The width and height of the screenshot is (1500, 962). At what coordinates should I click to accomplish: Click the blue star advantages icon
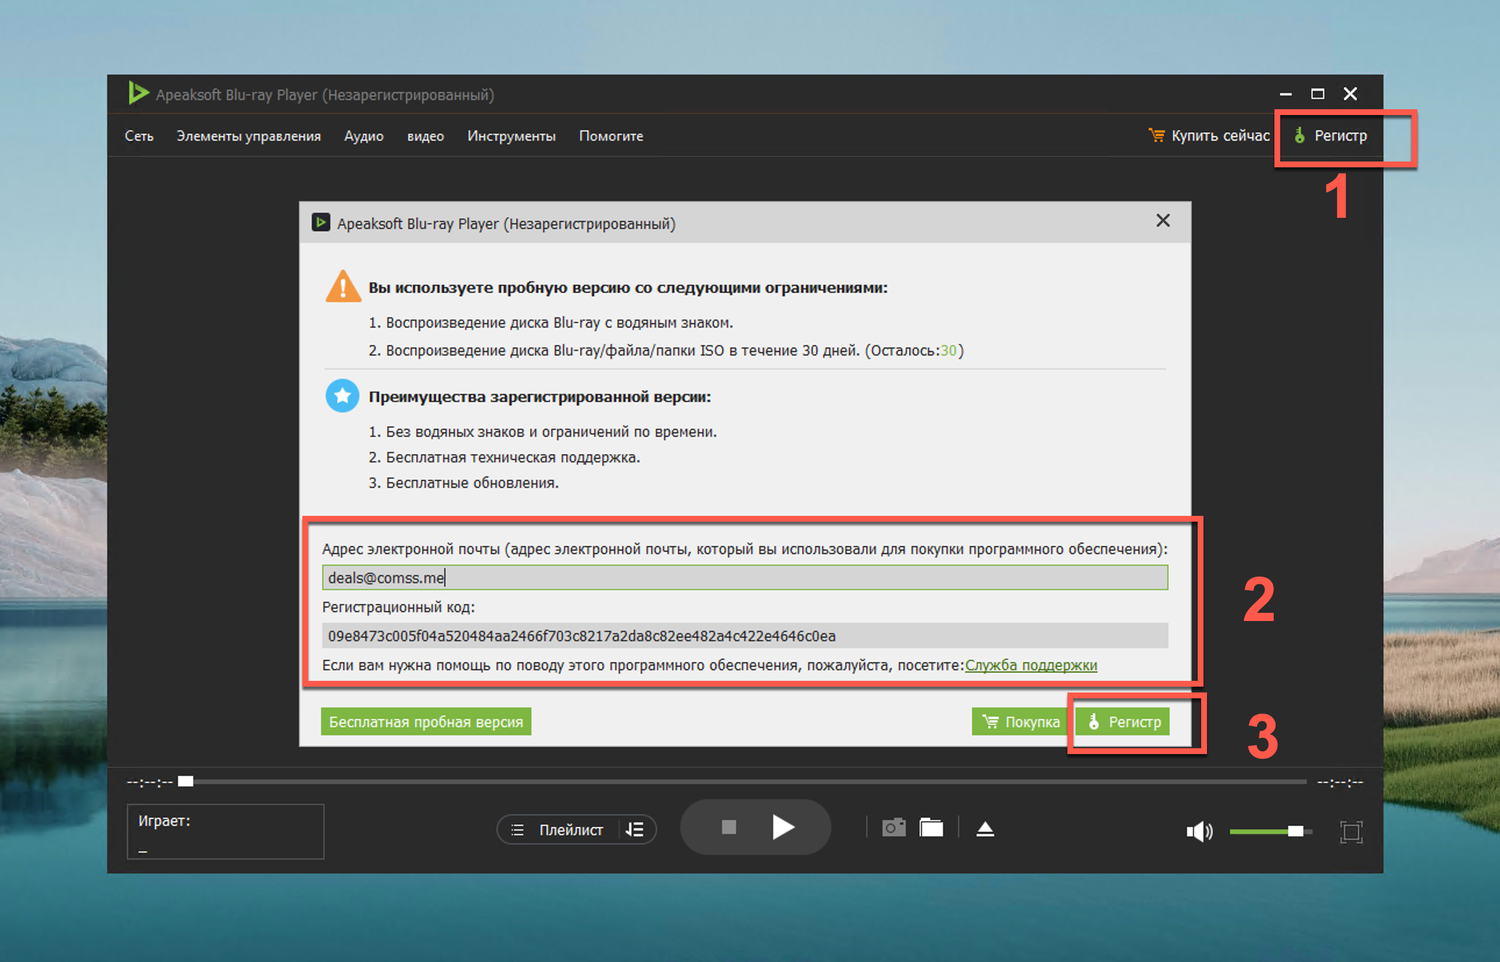point(343,396)
